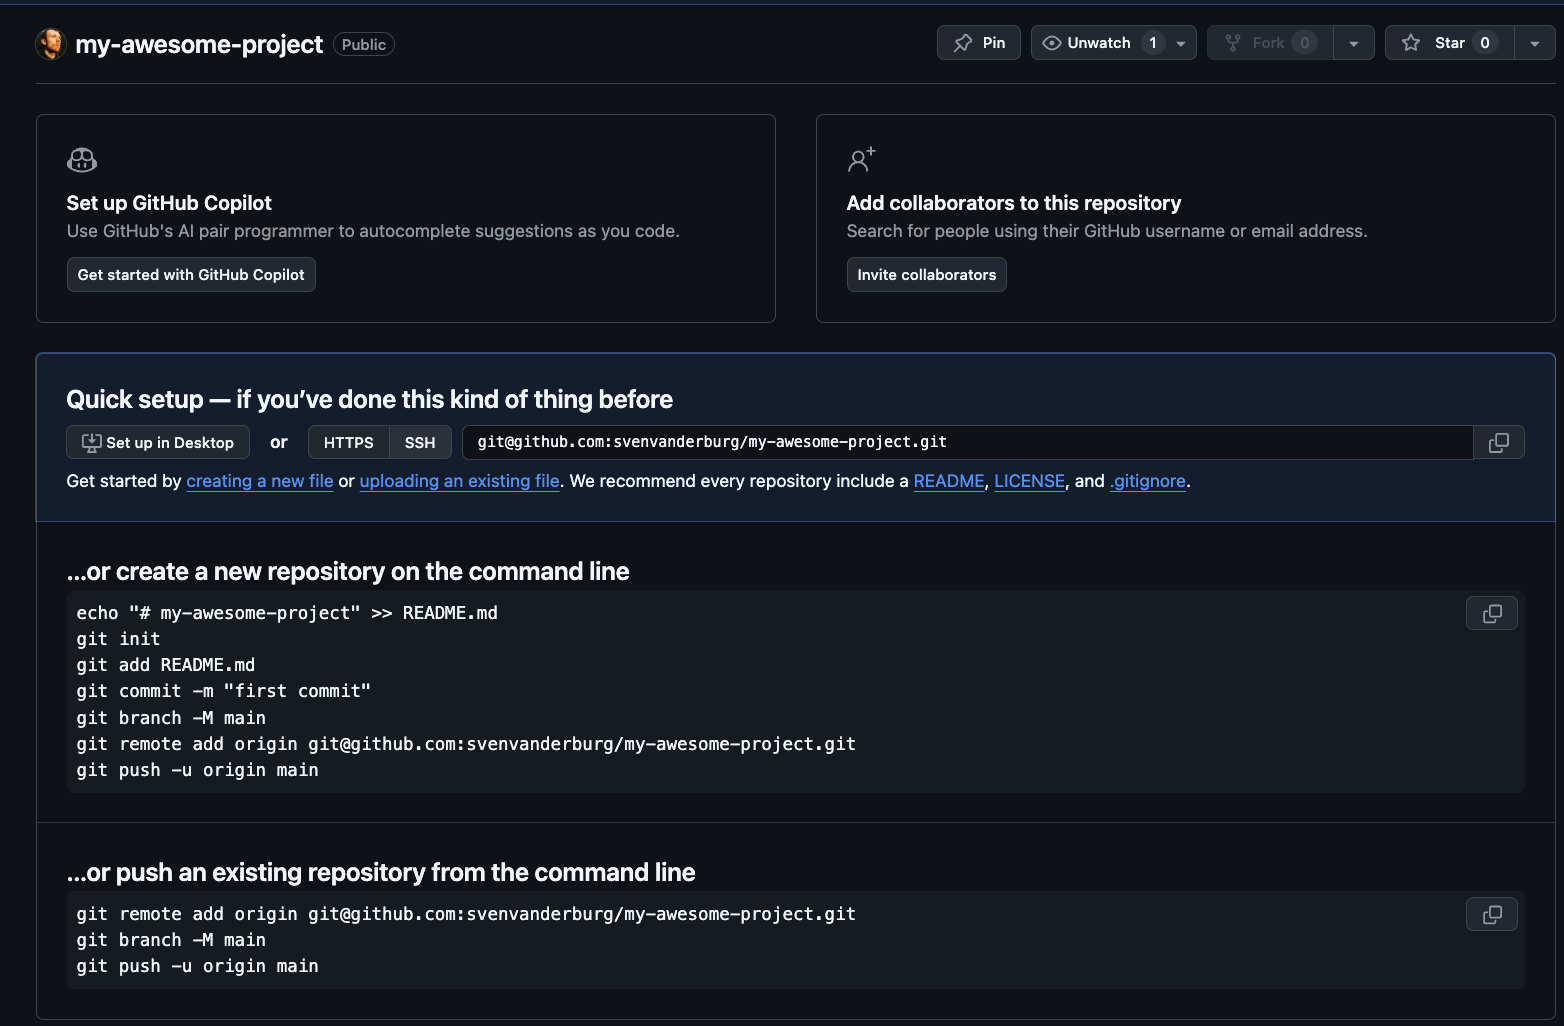Image resolution: width=1564 pixels, height=1026 pixels.
Task: Click the .gitignore link
Action: click(x=1148, y=481)
